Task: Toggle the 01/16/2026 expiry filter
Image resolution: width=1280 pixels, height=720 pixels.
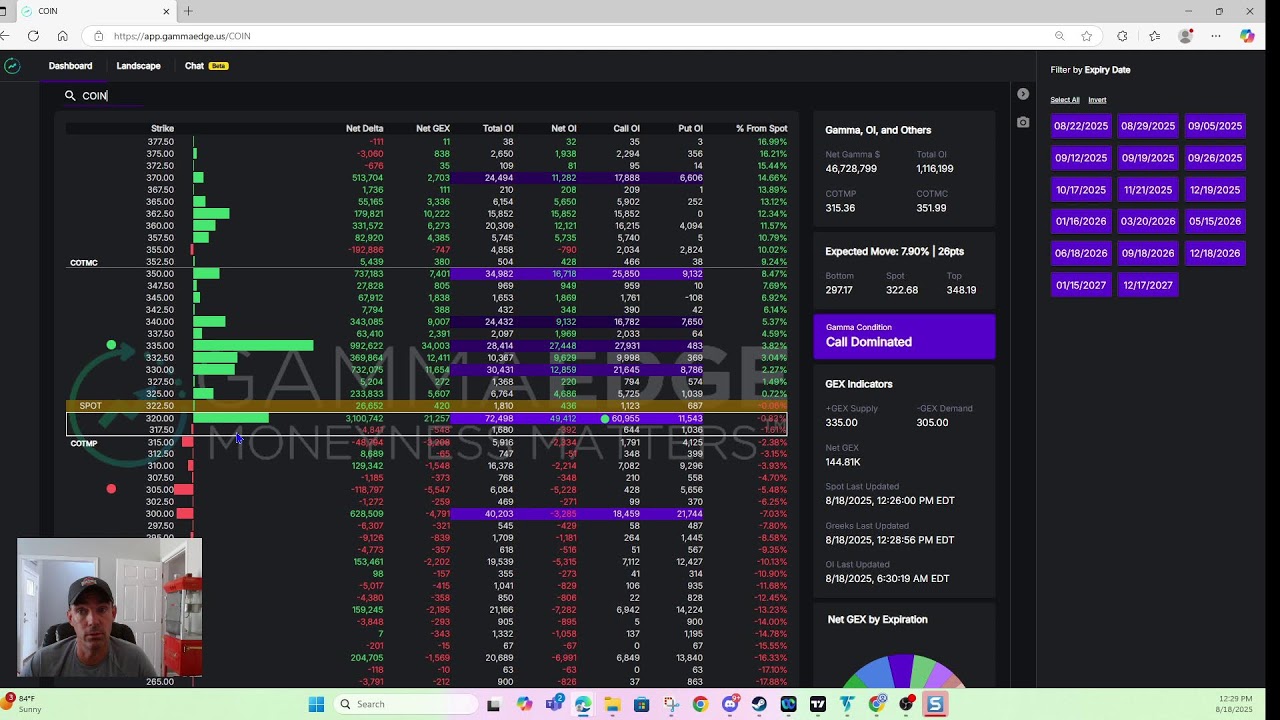Action: 1081,221
